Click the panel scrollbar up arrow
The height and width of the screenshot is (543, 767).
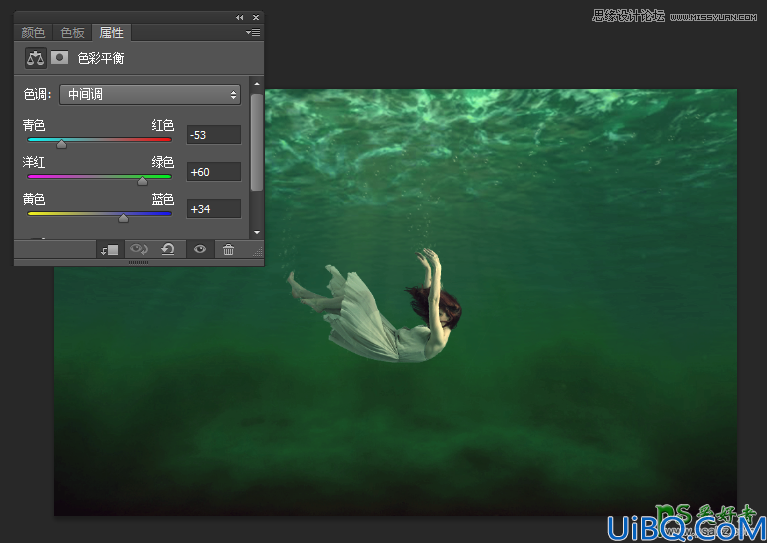click(257, 84)
